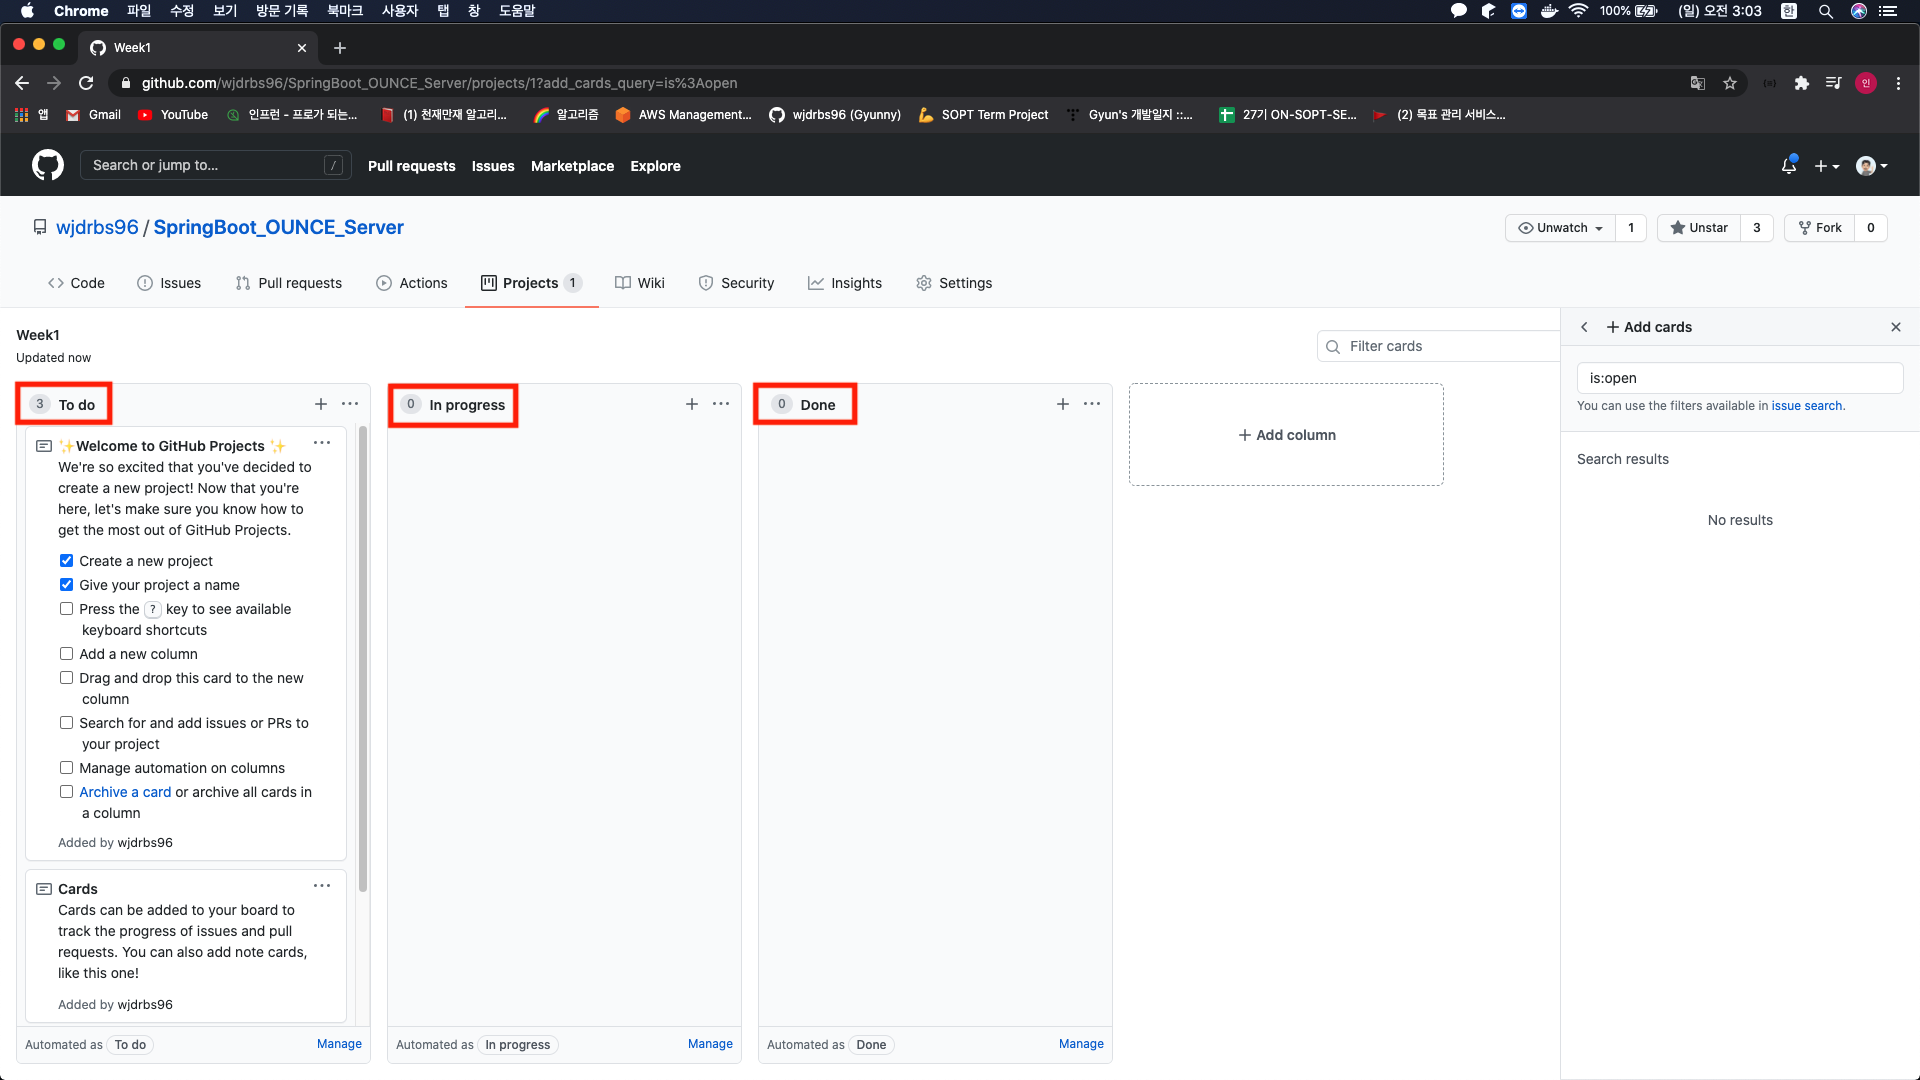Image resolution: width=1920 pixels, height=1080 pixels.
Task: Tick Manage automation on columns checkbox
Action: pyautogui.click(x=66, y=768)
